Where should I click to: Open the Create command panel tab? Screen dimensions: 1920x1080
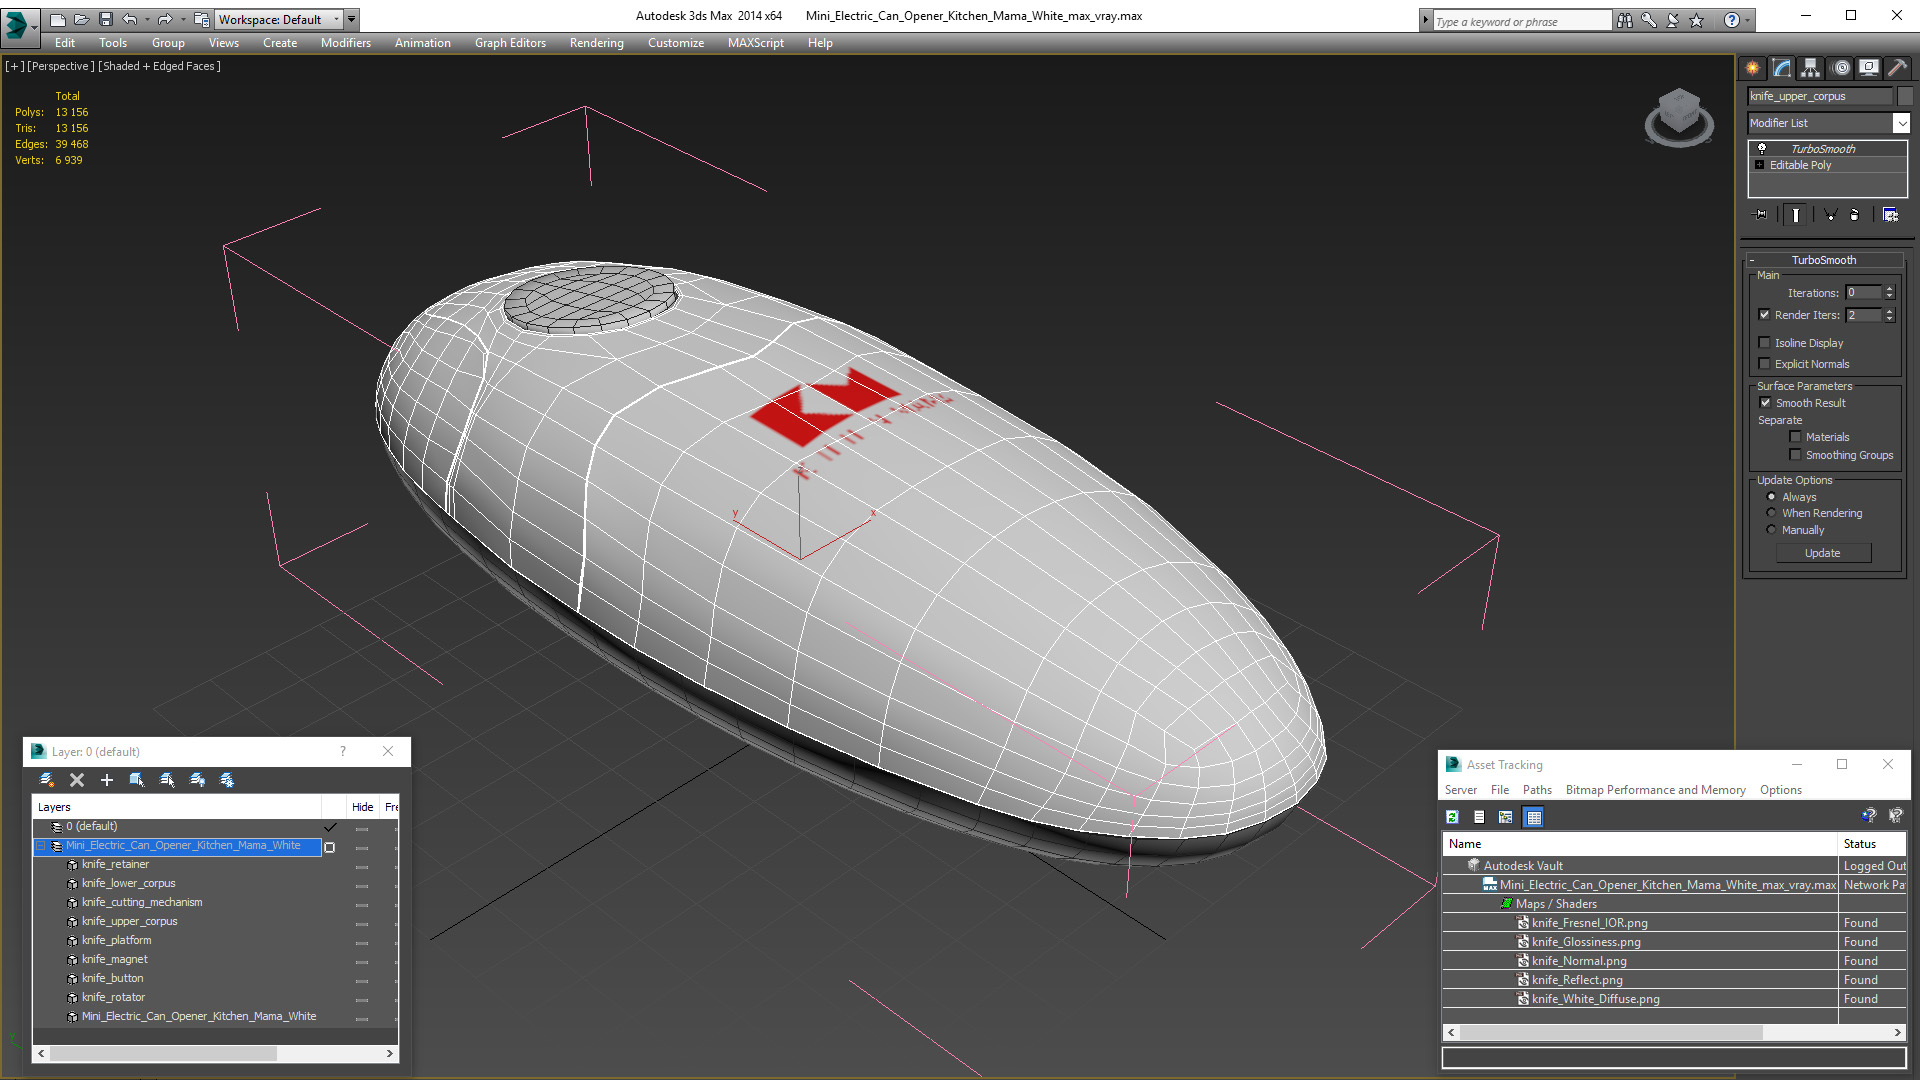tap(1752, 68)
